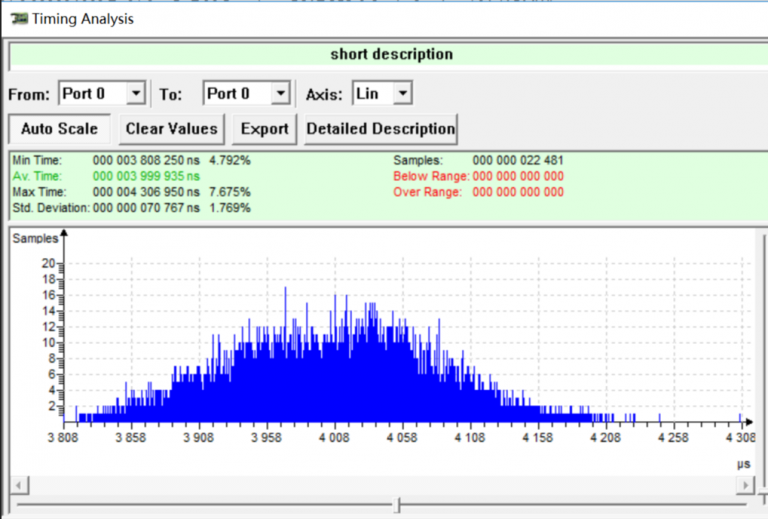Click the Std. Deviation value row
Image resolution: width=768 pixels, height=519 pixels.
tap(170, 208)
